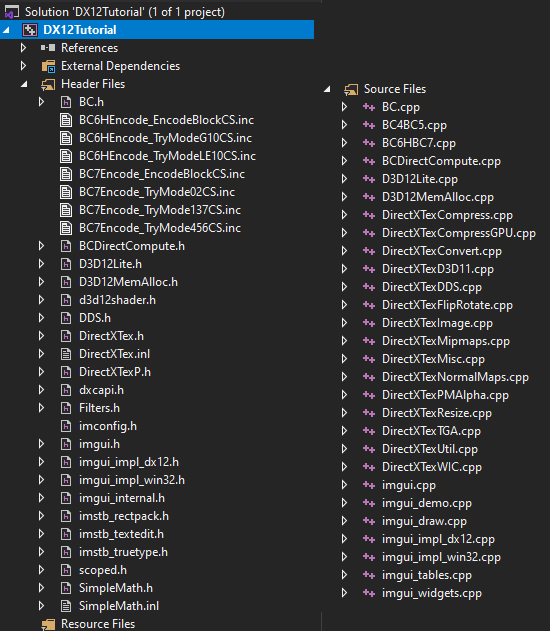Expand the References node
Screen dimensions: 550x631
[23, 48]
